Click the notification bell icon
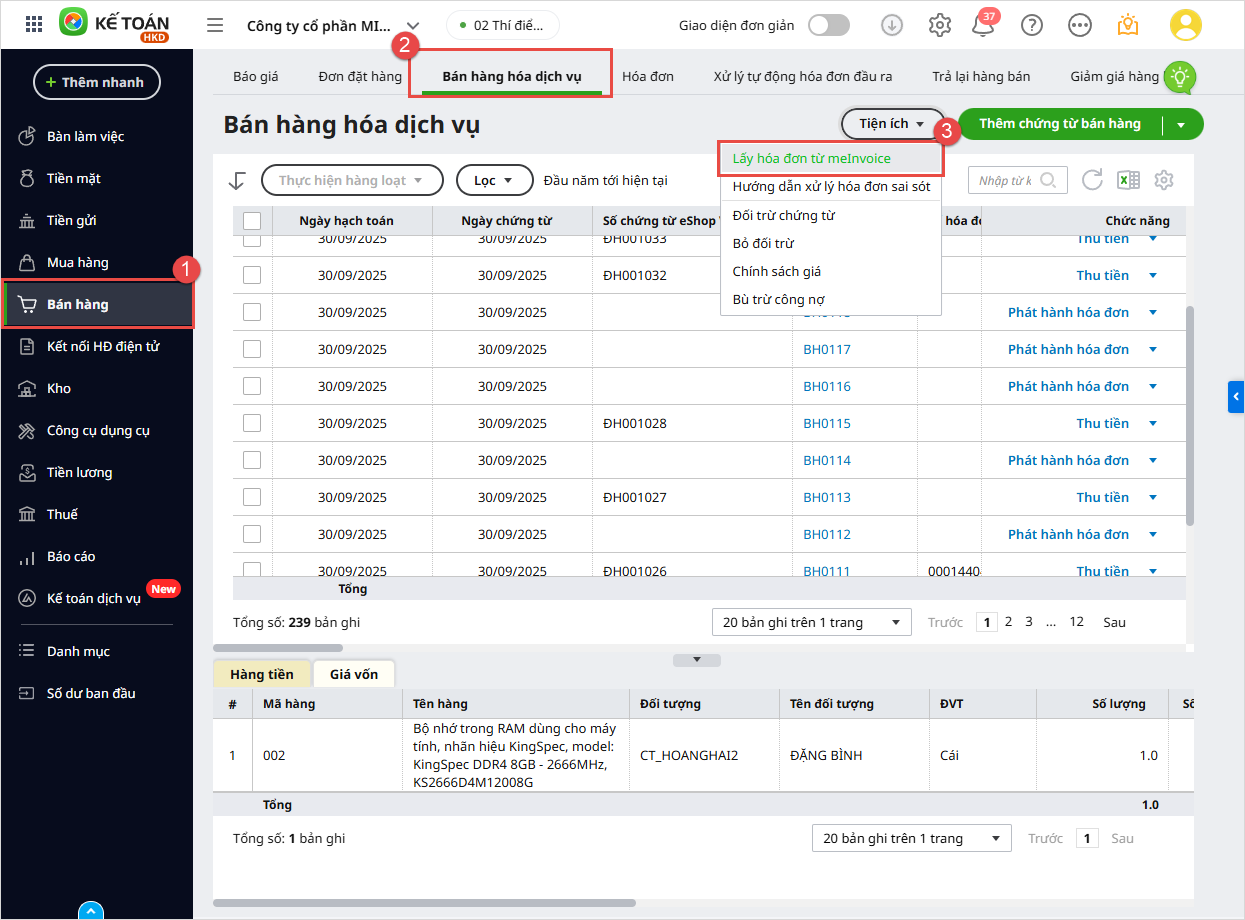Viewport: 1245px width, 920px height. 983,26
